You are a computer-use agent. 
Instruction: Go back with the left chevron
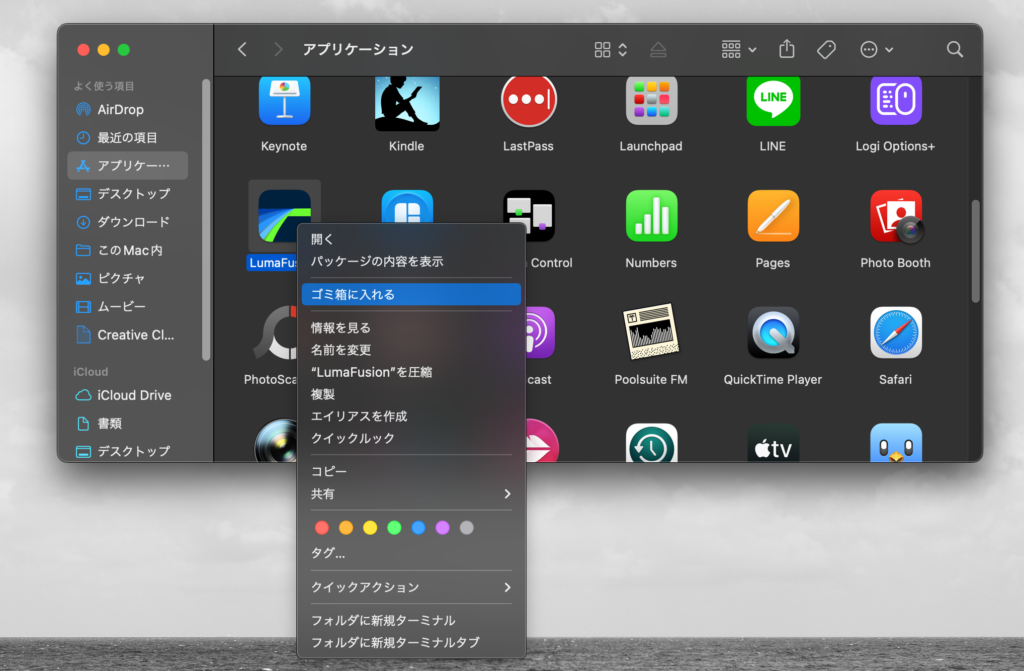coord(242,50)
